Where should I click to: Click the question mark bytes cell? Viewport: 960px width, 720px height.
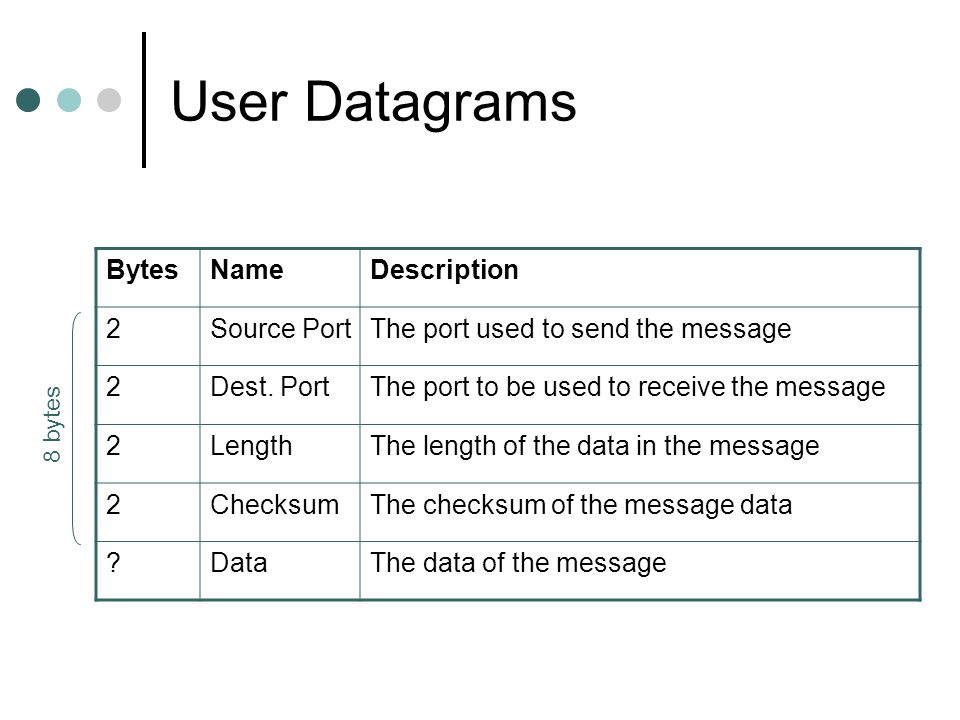point(113,563)
